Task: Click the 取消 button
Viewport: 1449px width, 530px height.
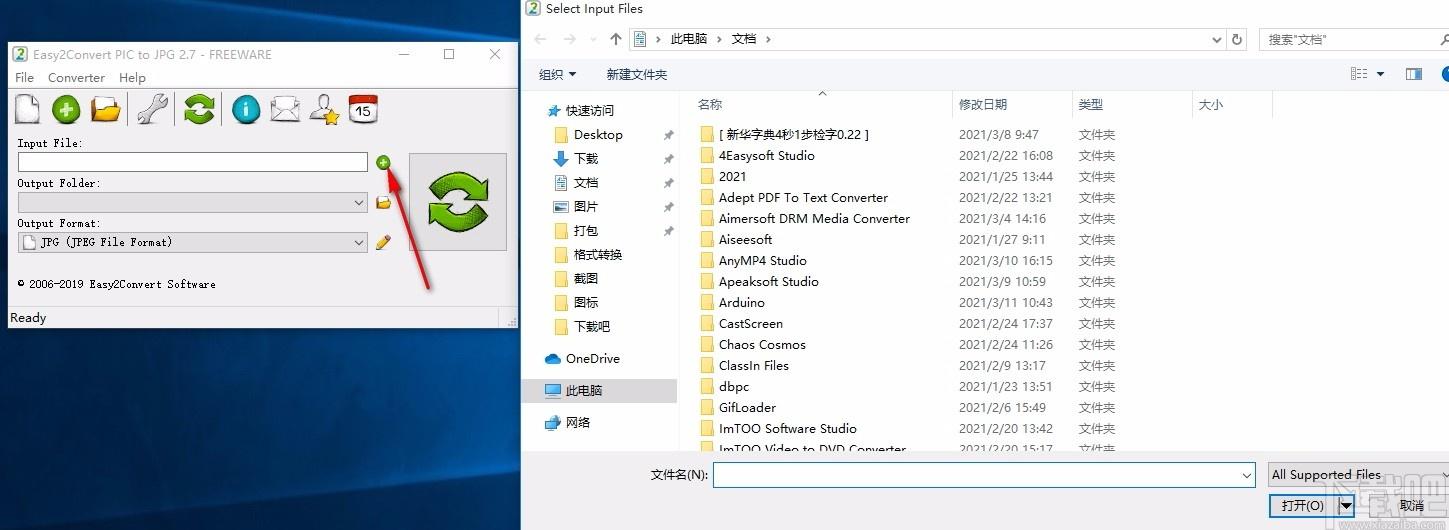Action: pos(1412,506)
